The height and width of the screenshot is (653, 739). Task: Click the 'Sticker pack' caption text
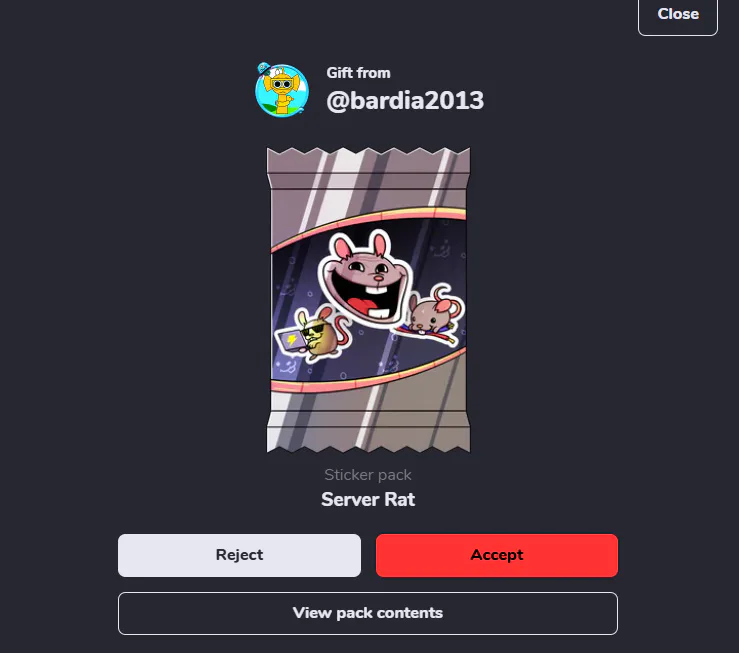point(368,475)
